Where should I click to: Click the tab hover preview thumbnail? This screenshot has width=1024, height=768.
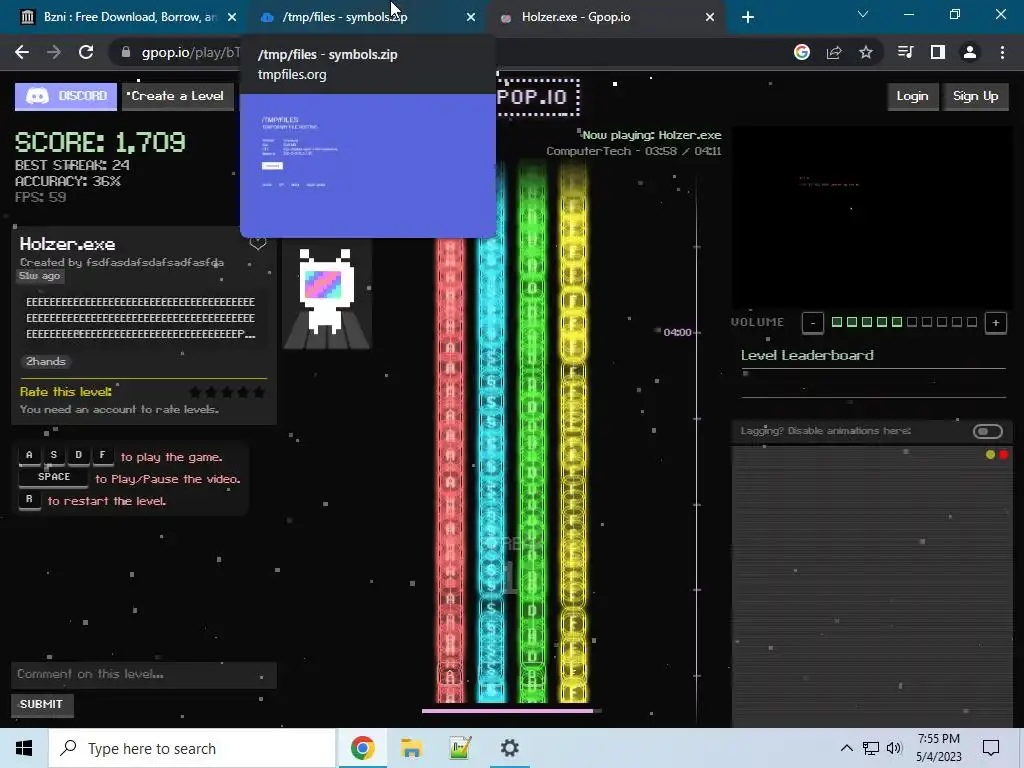pyautogui.click(x=368, y=166)
